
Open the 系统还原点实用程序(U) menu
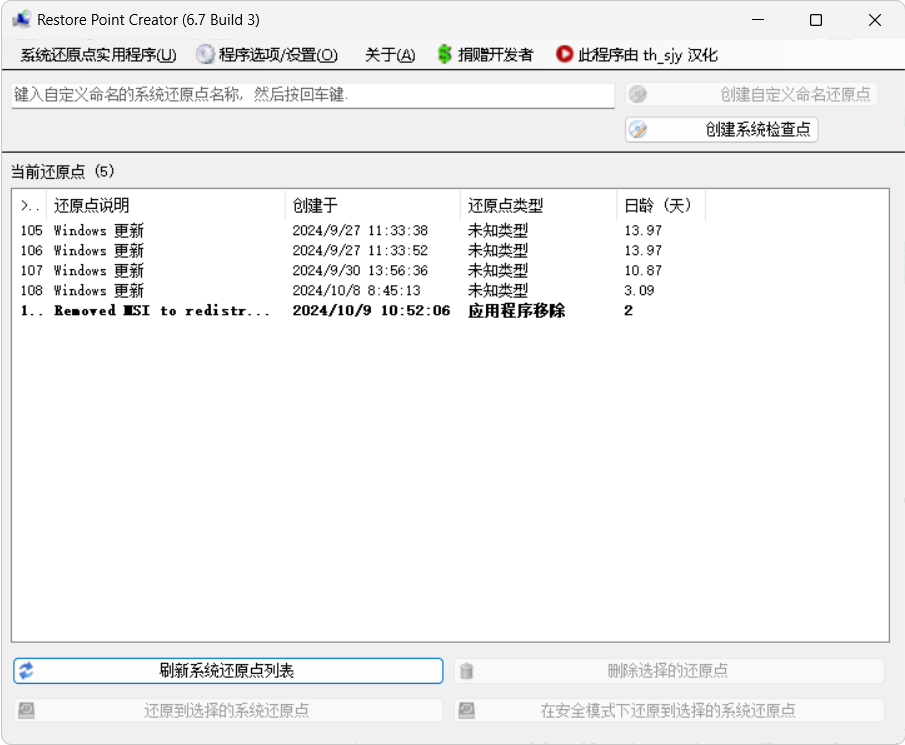point(98,55)
